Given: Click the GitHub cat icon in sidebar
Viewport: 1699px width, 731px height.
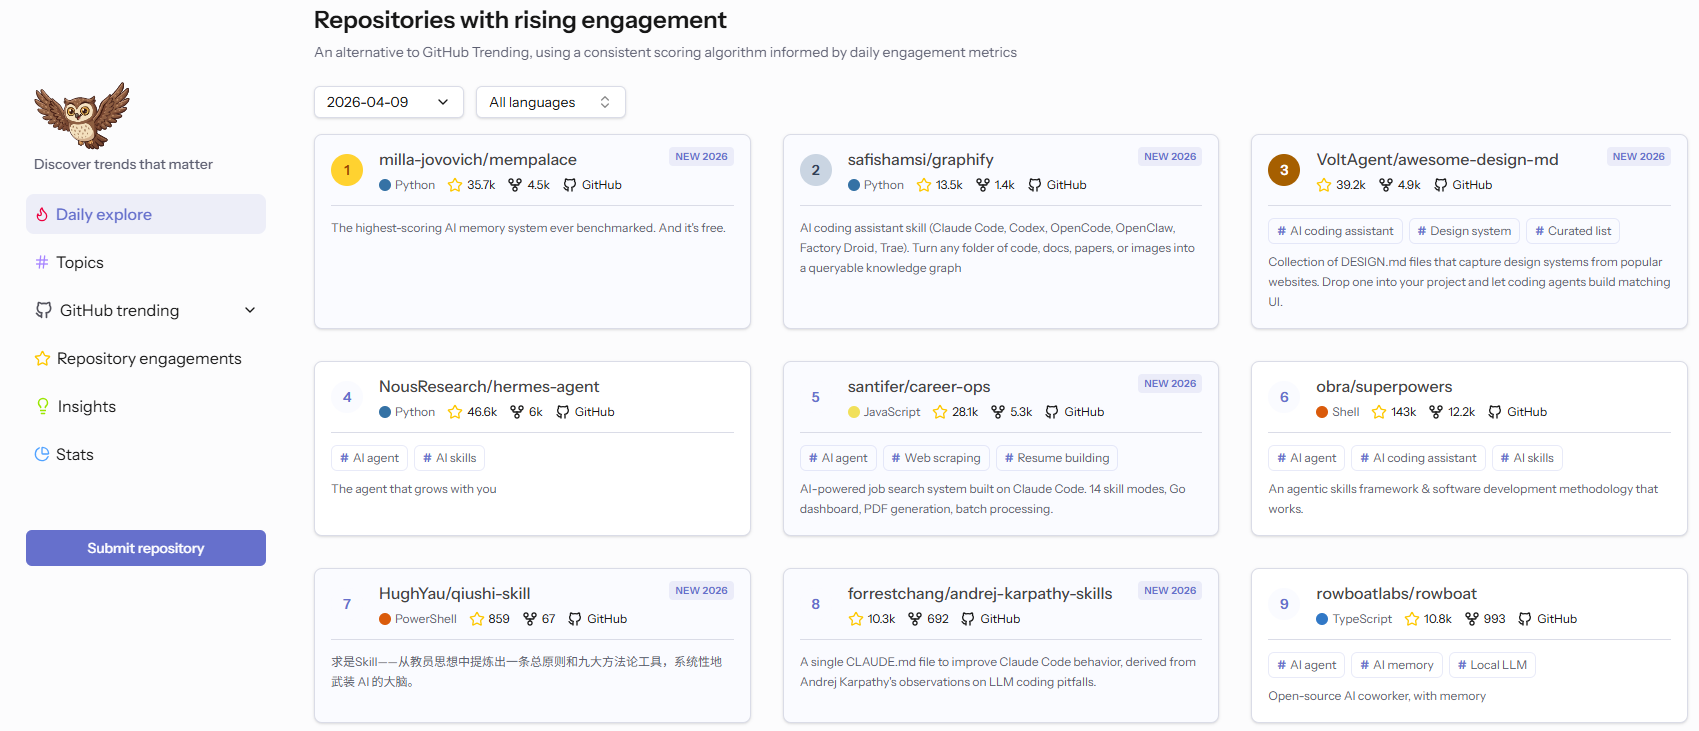Looking at the screenshot, I should coord(43,310).
